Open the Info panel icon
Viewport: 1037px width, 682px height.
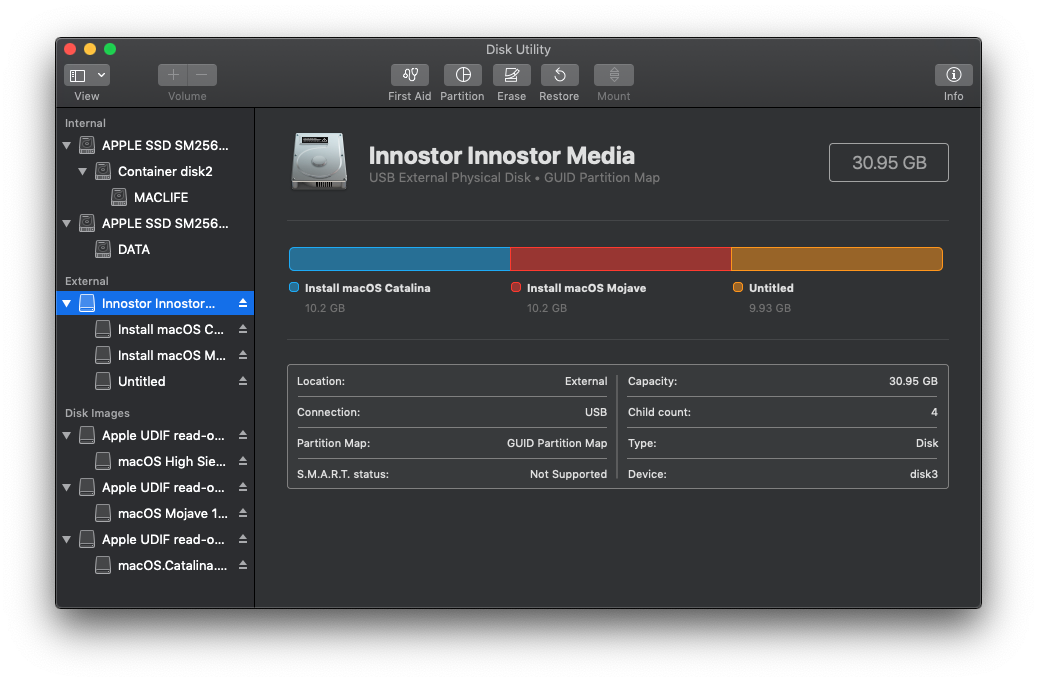(953, 75)
